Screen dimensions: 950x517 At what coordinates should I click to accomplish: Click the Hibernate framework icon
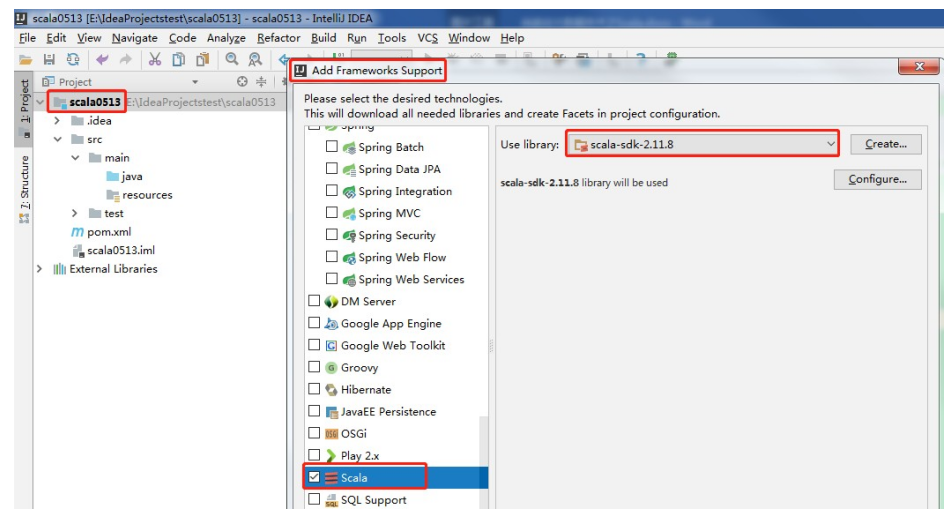tap(331, 390)
